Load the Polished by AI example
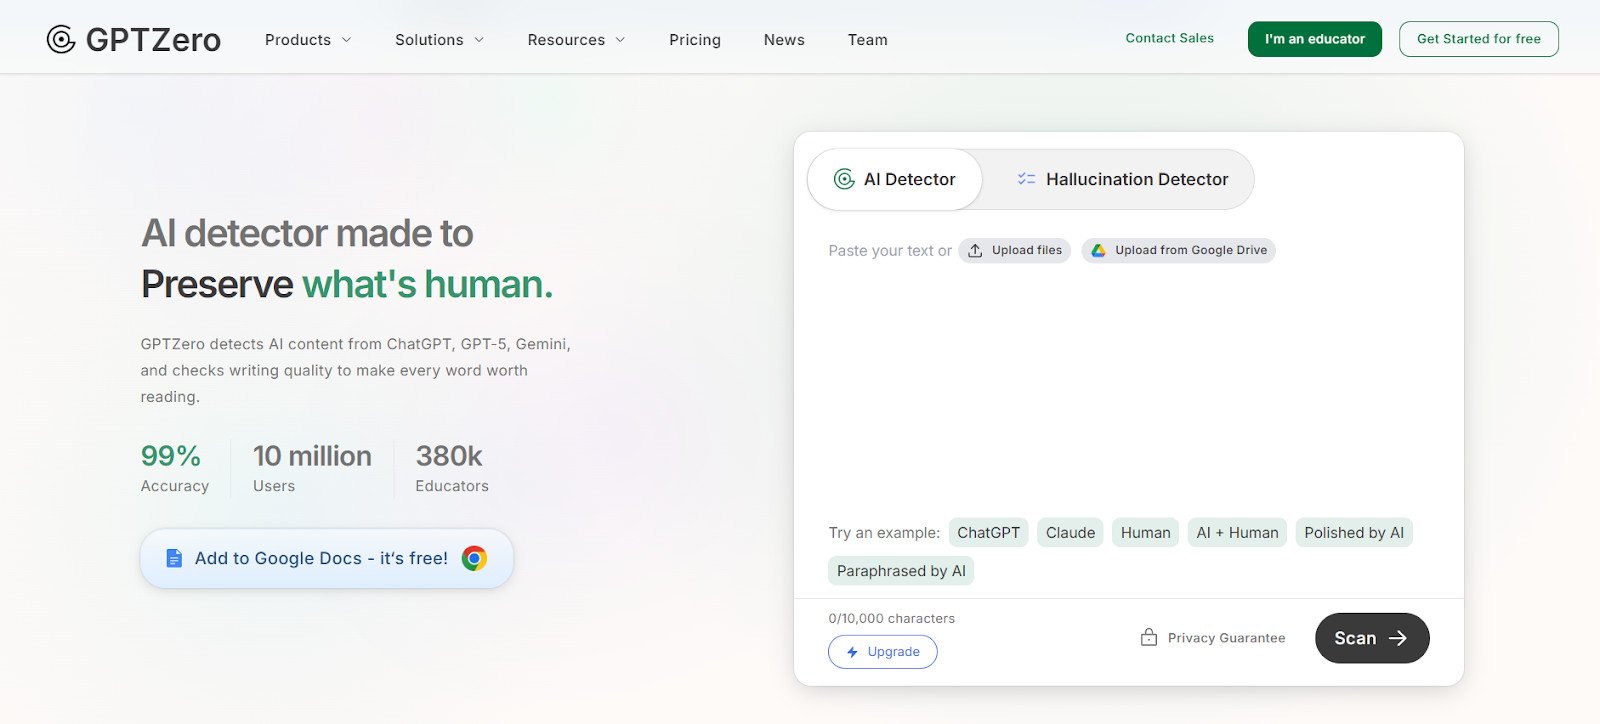Screen dimensions: 1600x724 pyautogui.click(x=1354, y=533)
